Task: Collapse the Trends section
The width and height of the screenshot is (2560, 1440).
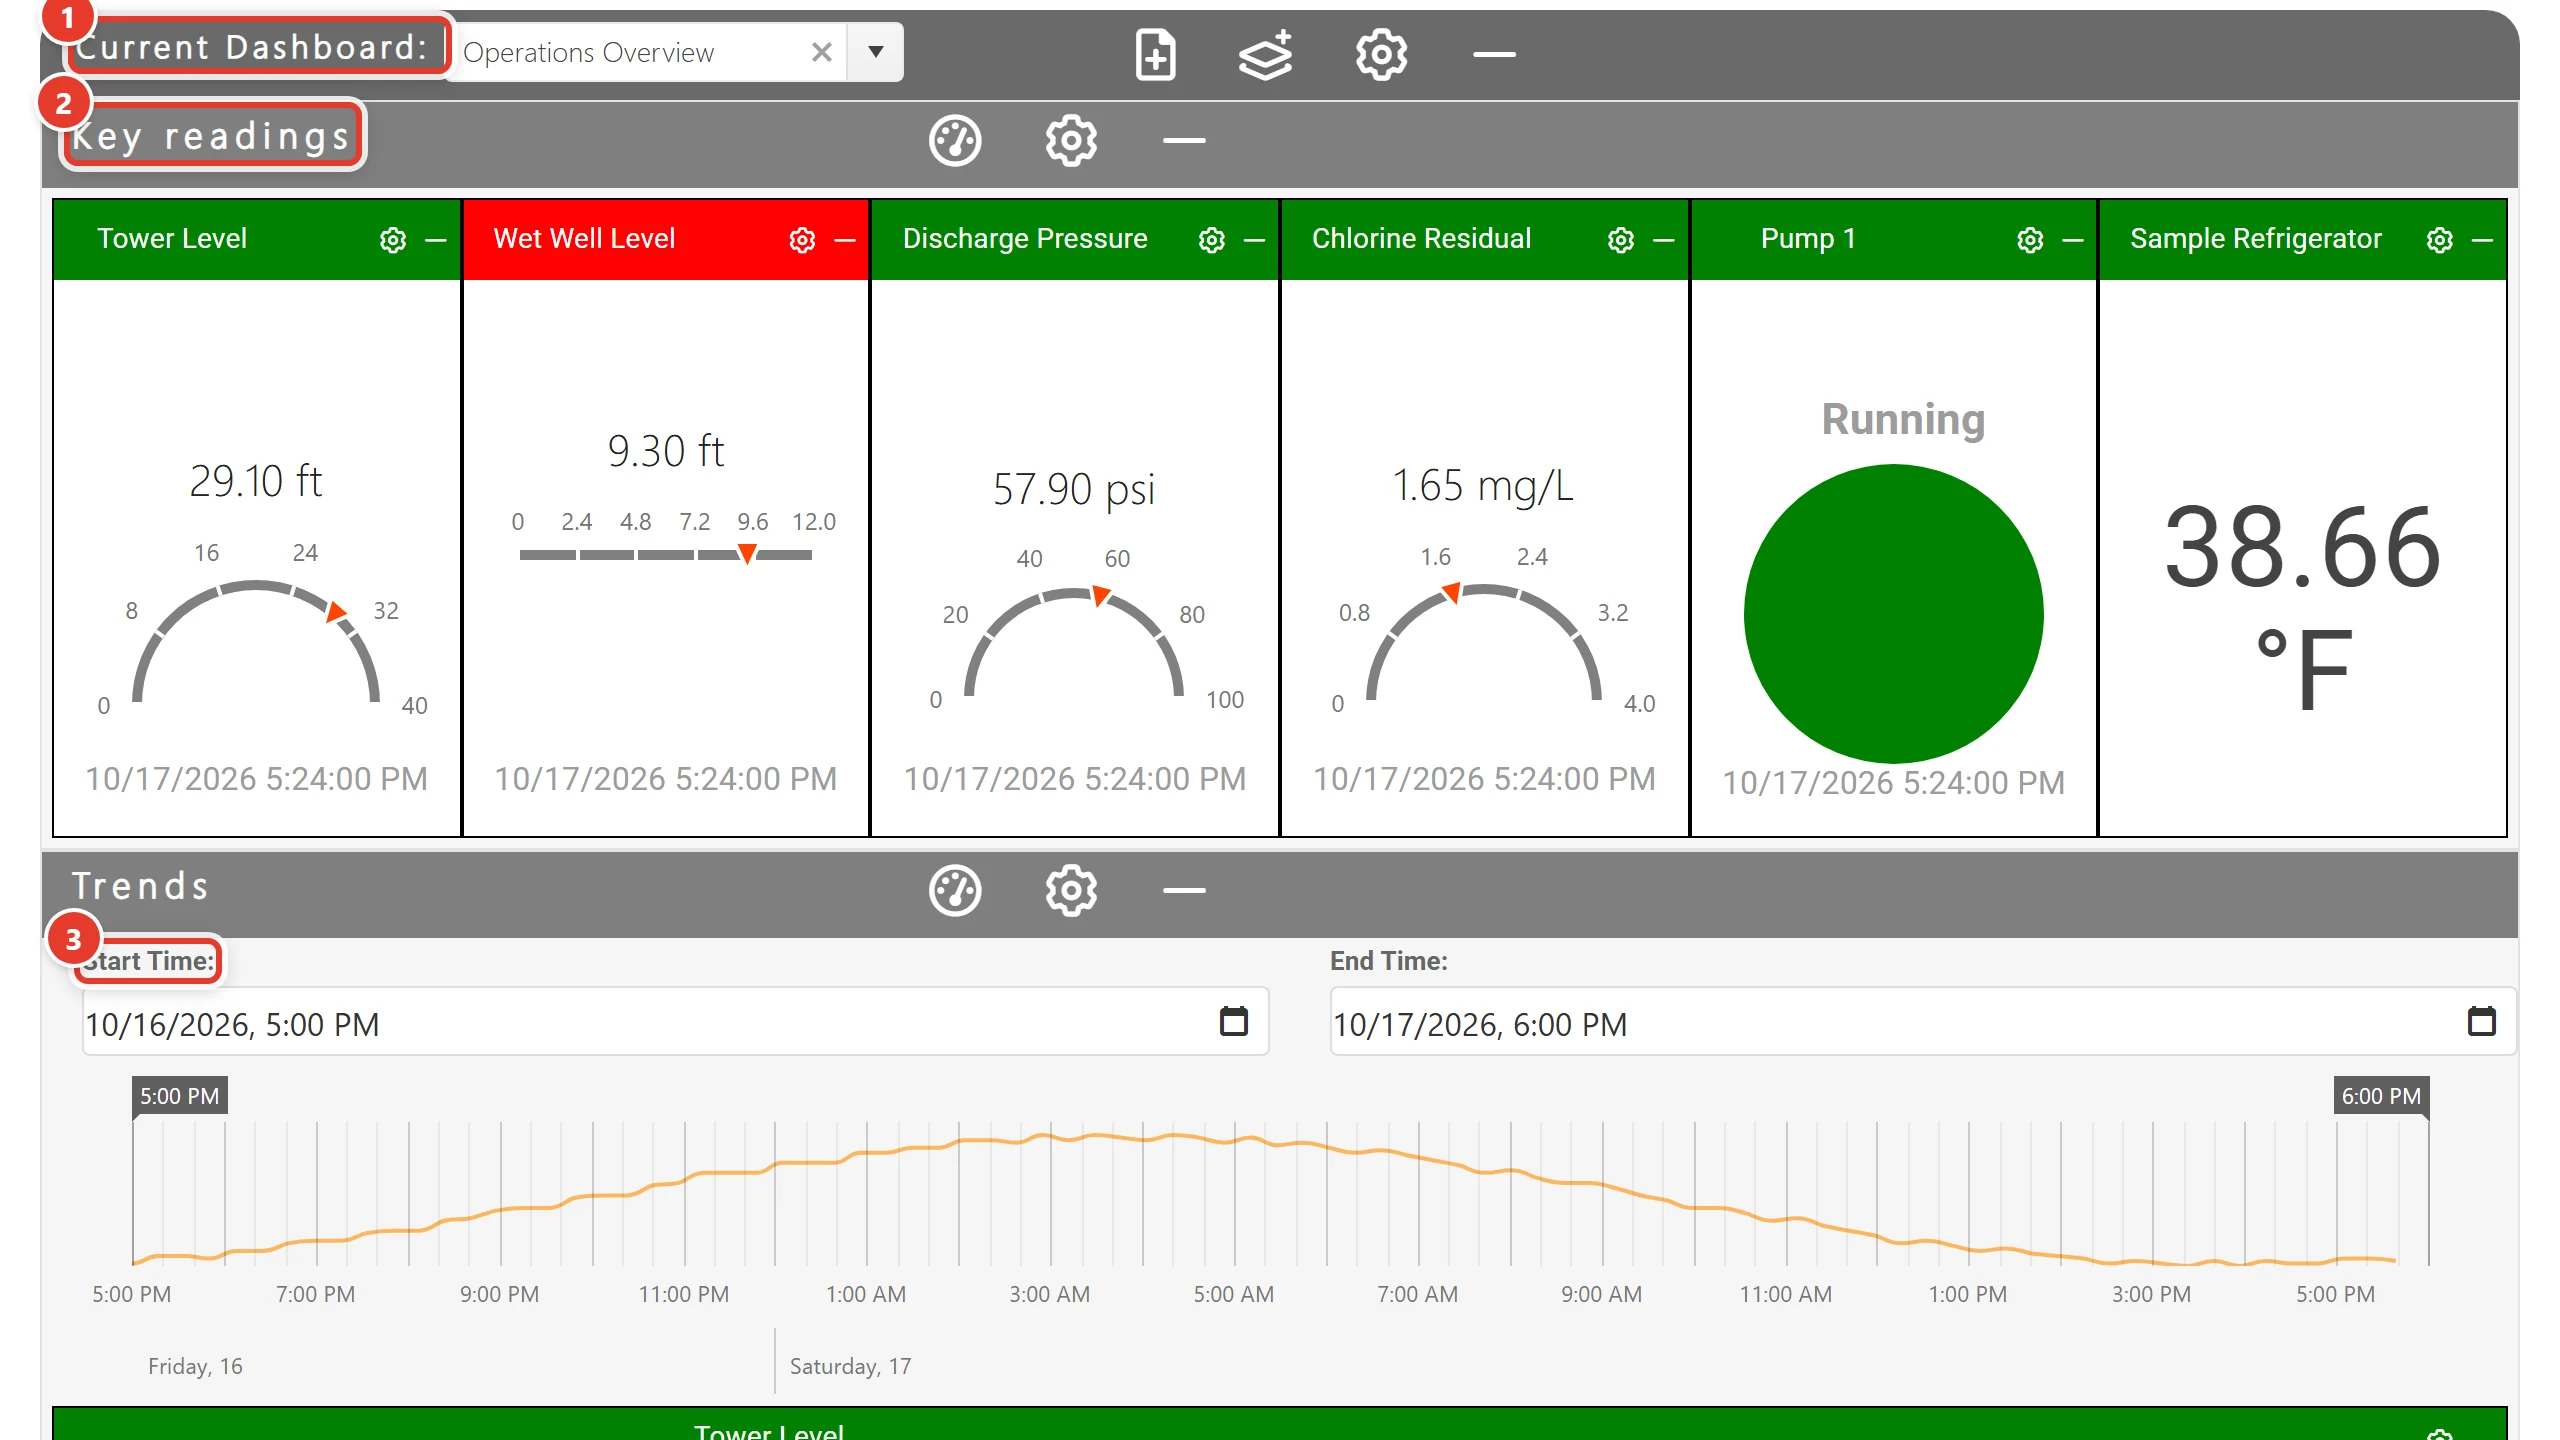Action: coord(1184,890)
